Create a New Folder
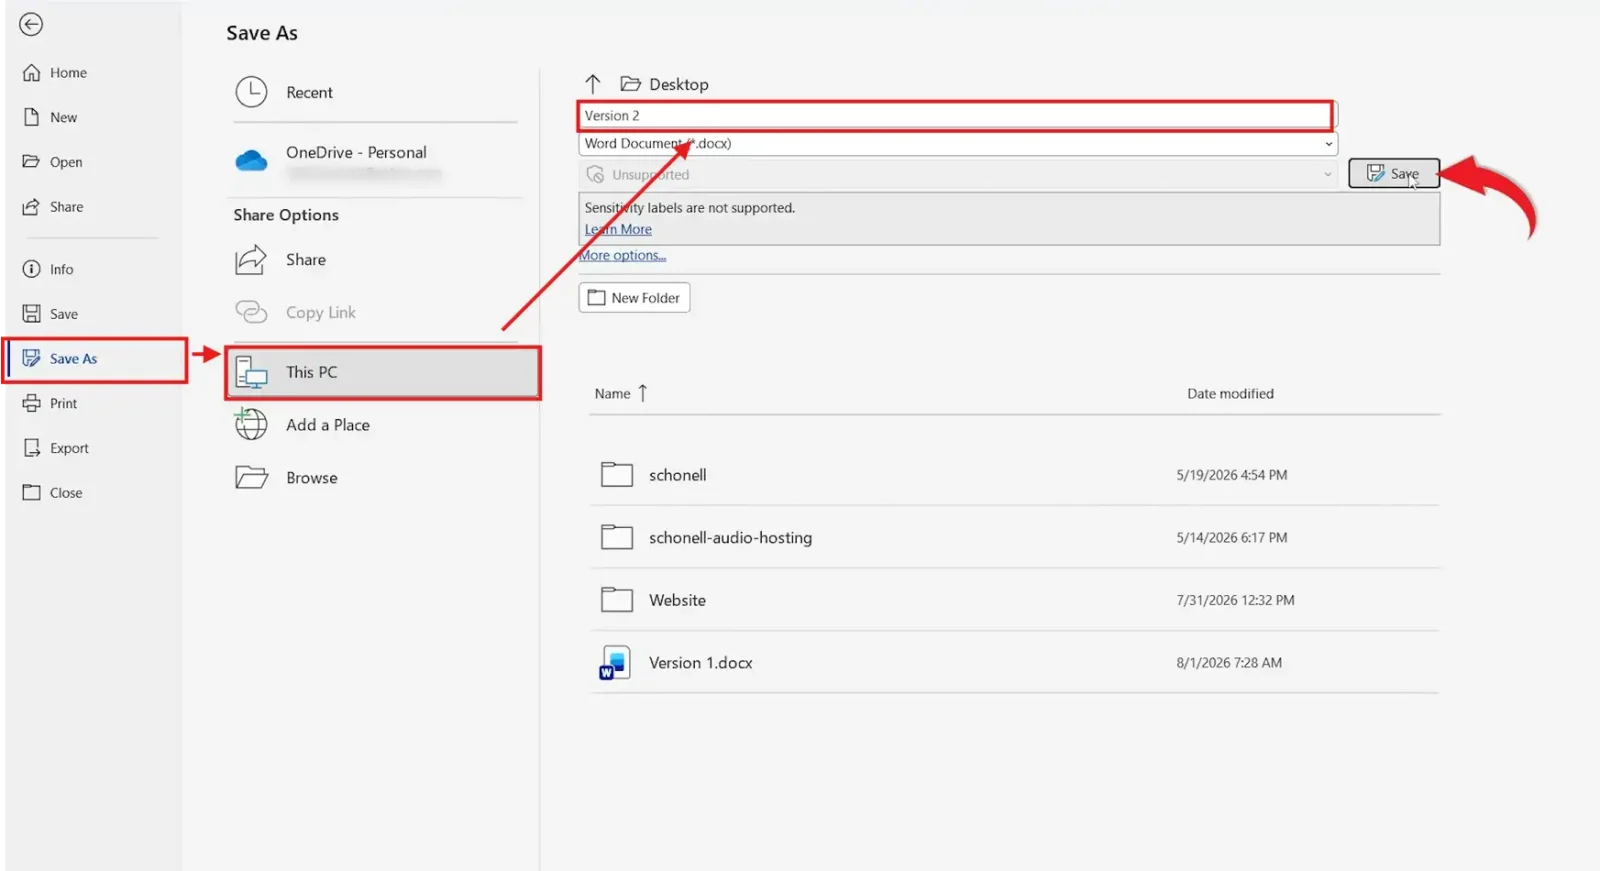Screen dimensions: 1600x871 [634, 298]
